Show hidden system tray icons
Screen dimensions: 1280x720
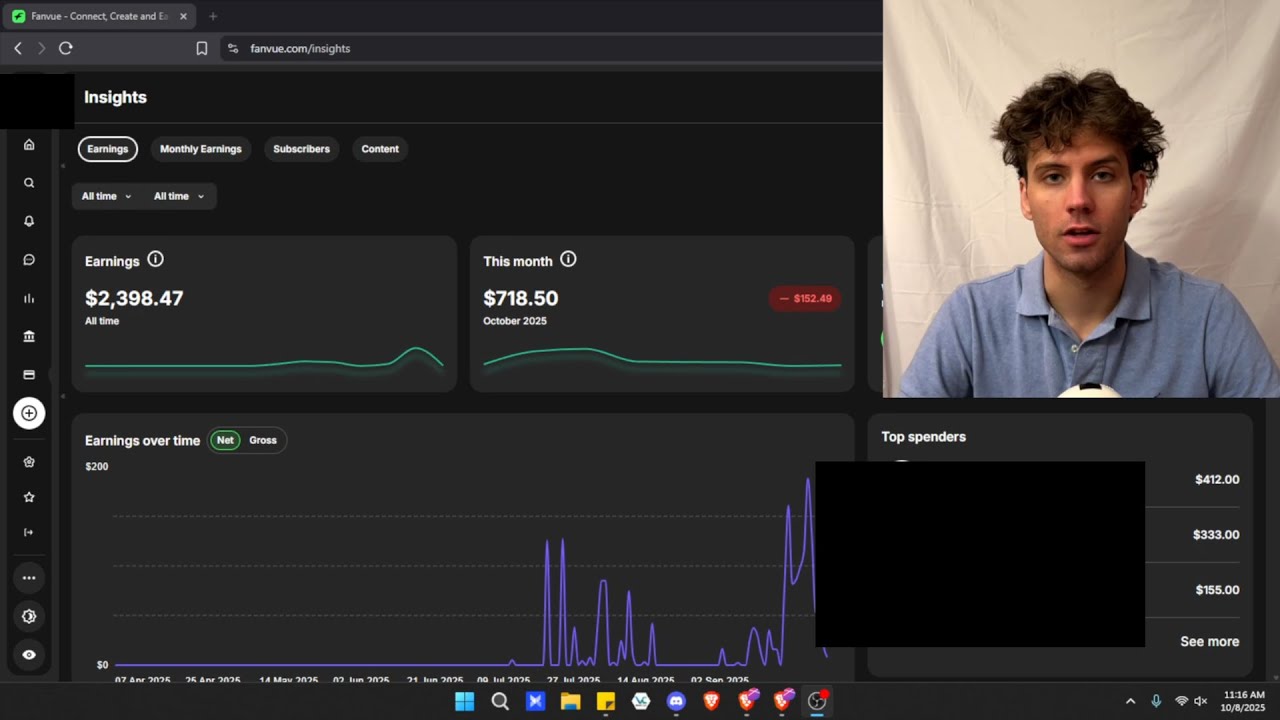click(1131, 701)
